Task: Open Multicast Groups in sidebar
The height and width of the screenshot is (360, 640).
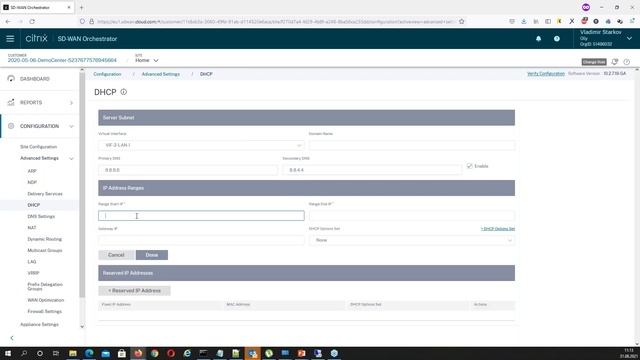Action: pyautogui.click(x=45, y=250)
